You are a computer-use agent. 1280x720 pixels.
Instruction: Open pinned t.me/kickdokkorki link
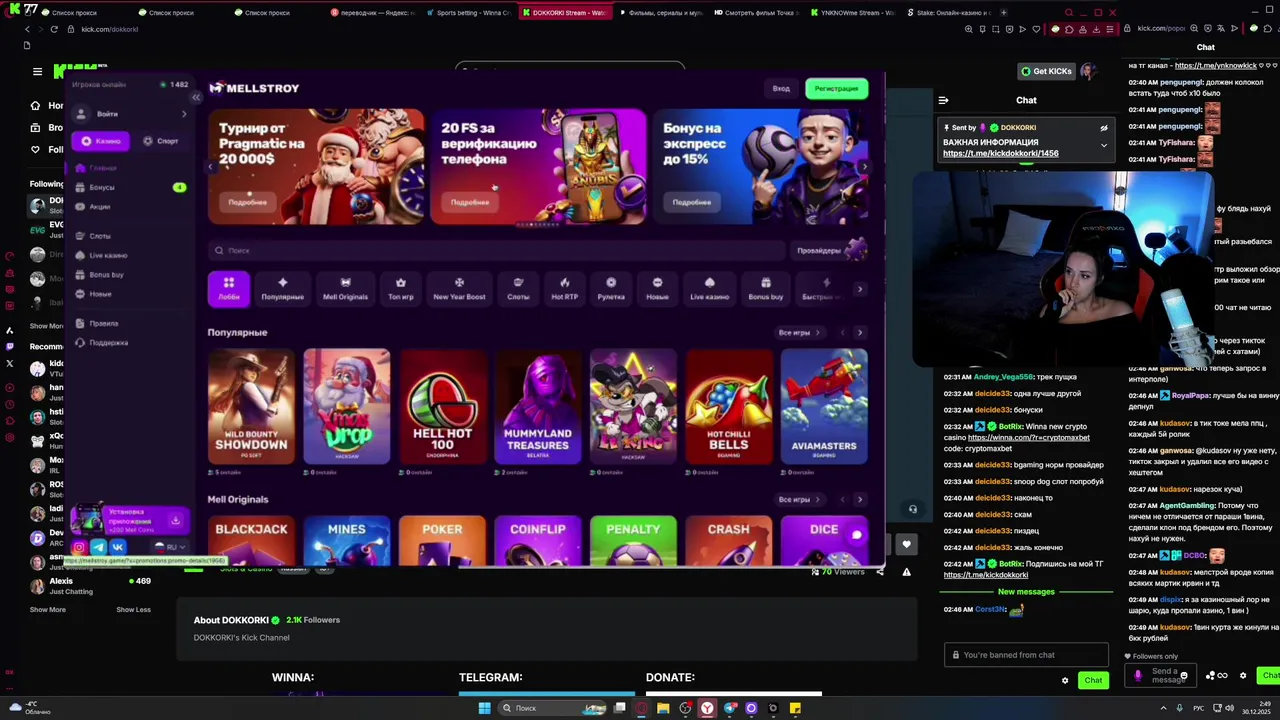(x=1000, y=153)
